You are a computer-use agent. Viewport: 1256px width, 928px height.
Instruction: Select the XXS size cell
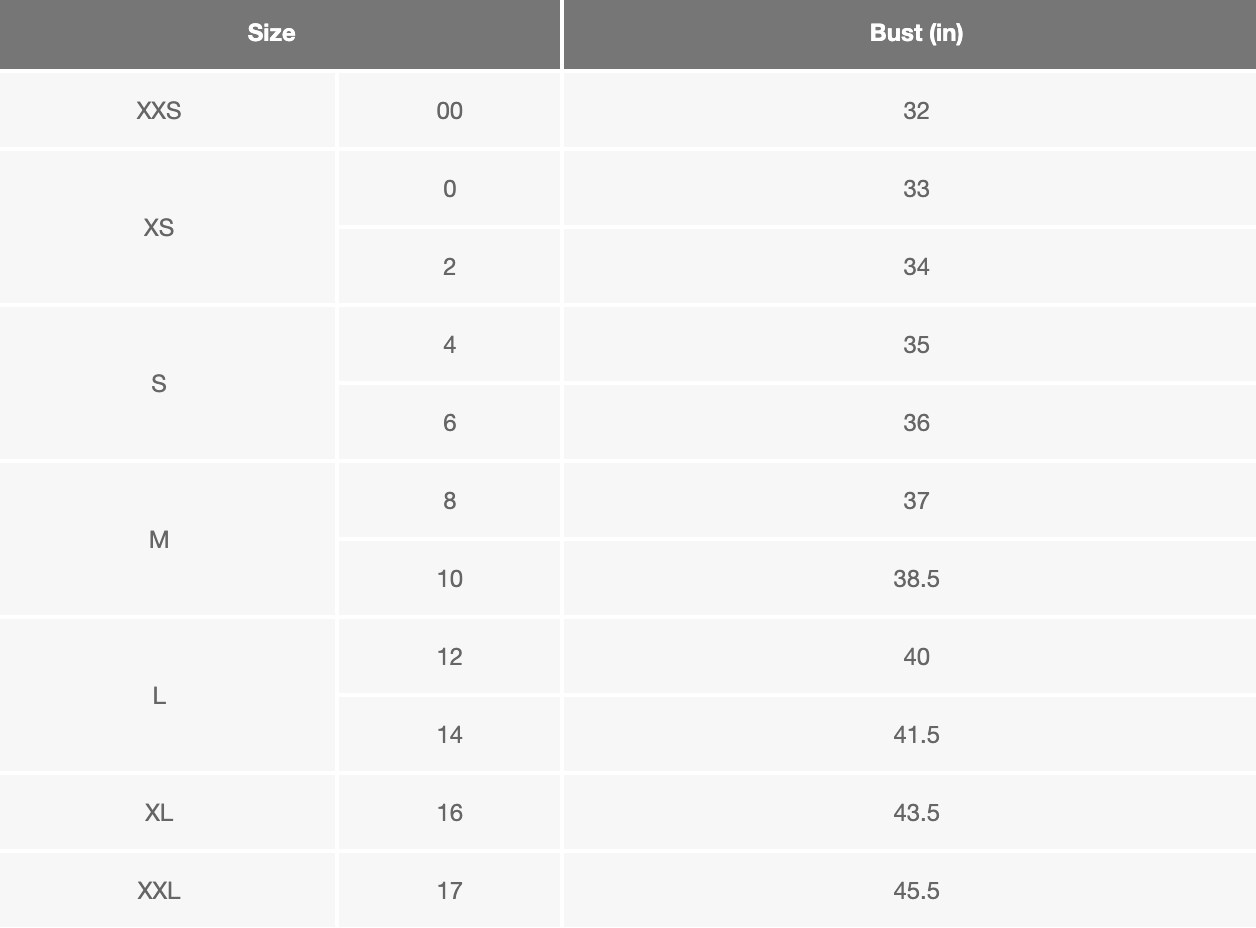click(x=159, y=111)
